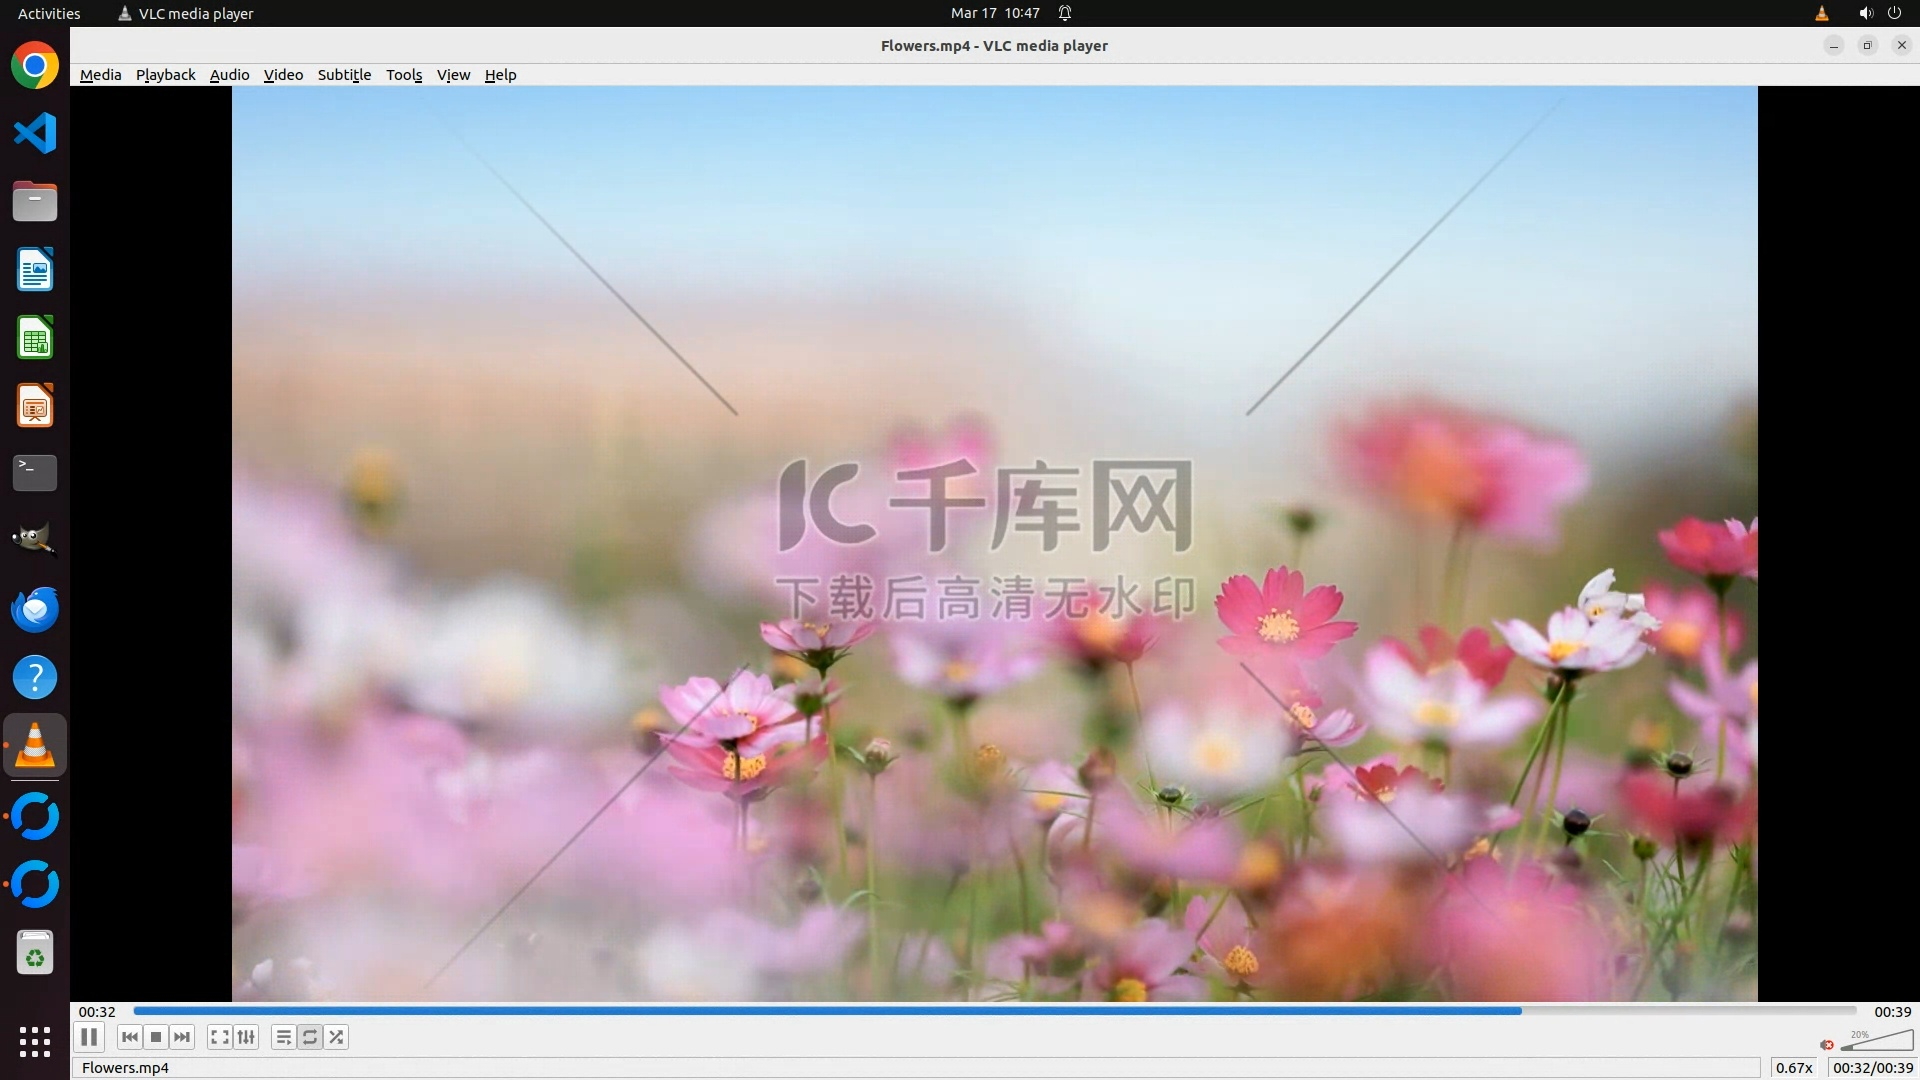Adjust the volume slider
This screenshot has width=1920, height=1080.
(1877, 1042)
